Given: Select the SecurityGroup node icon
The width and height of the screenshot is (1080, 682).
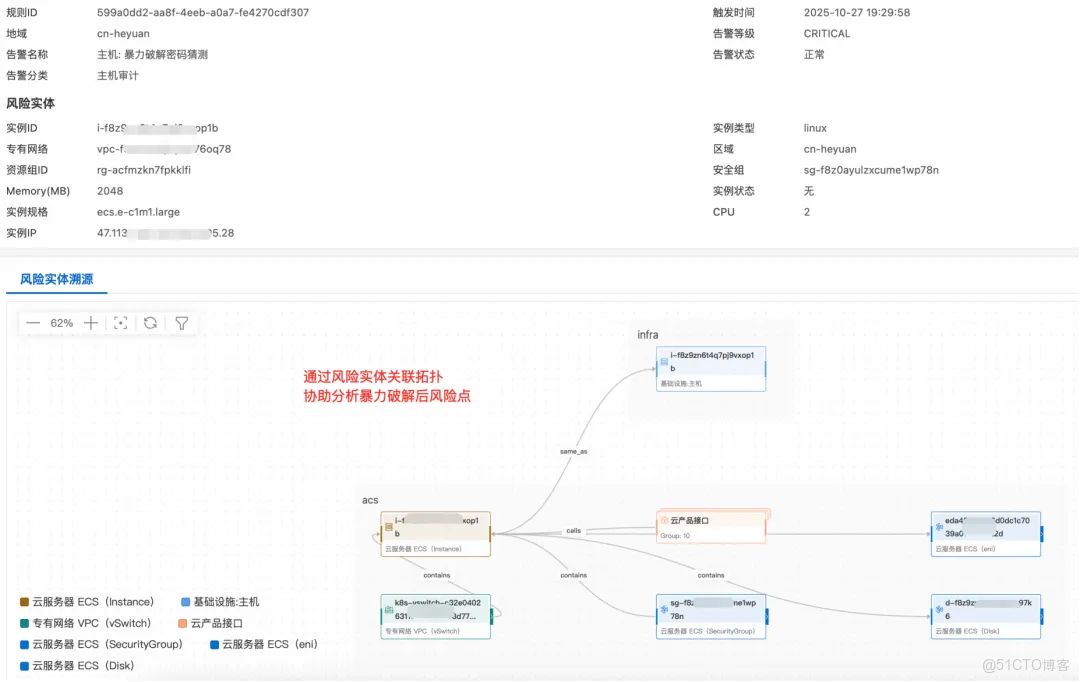Looking at the screenshot, I should [663, 610].
